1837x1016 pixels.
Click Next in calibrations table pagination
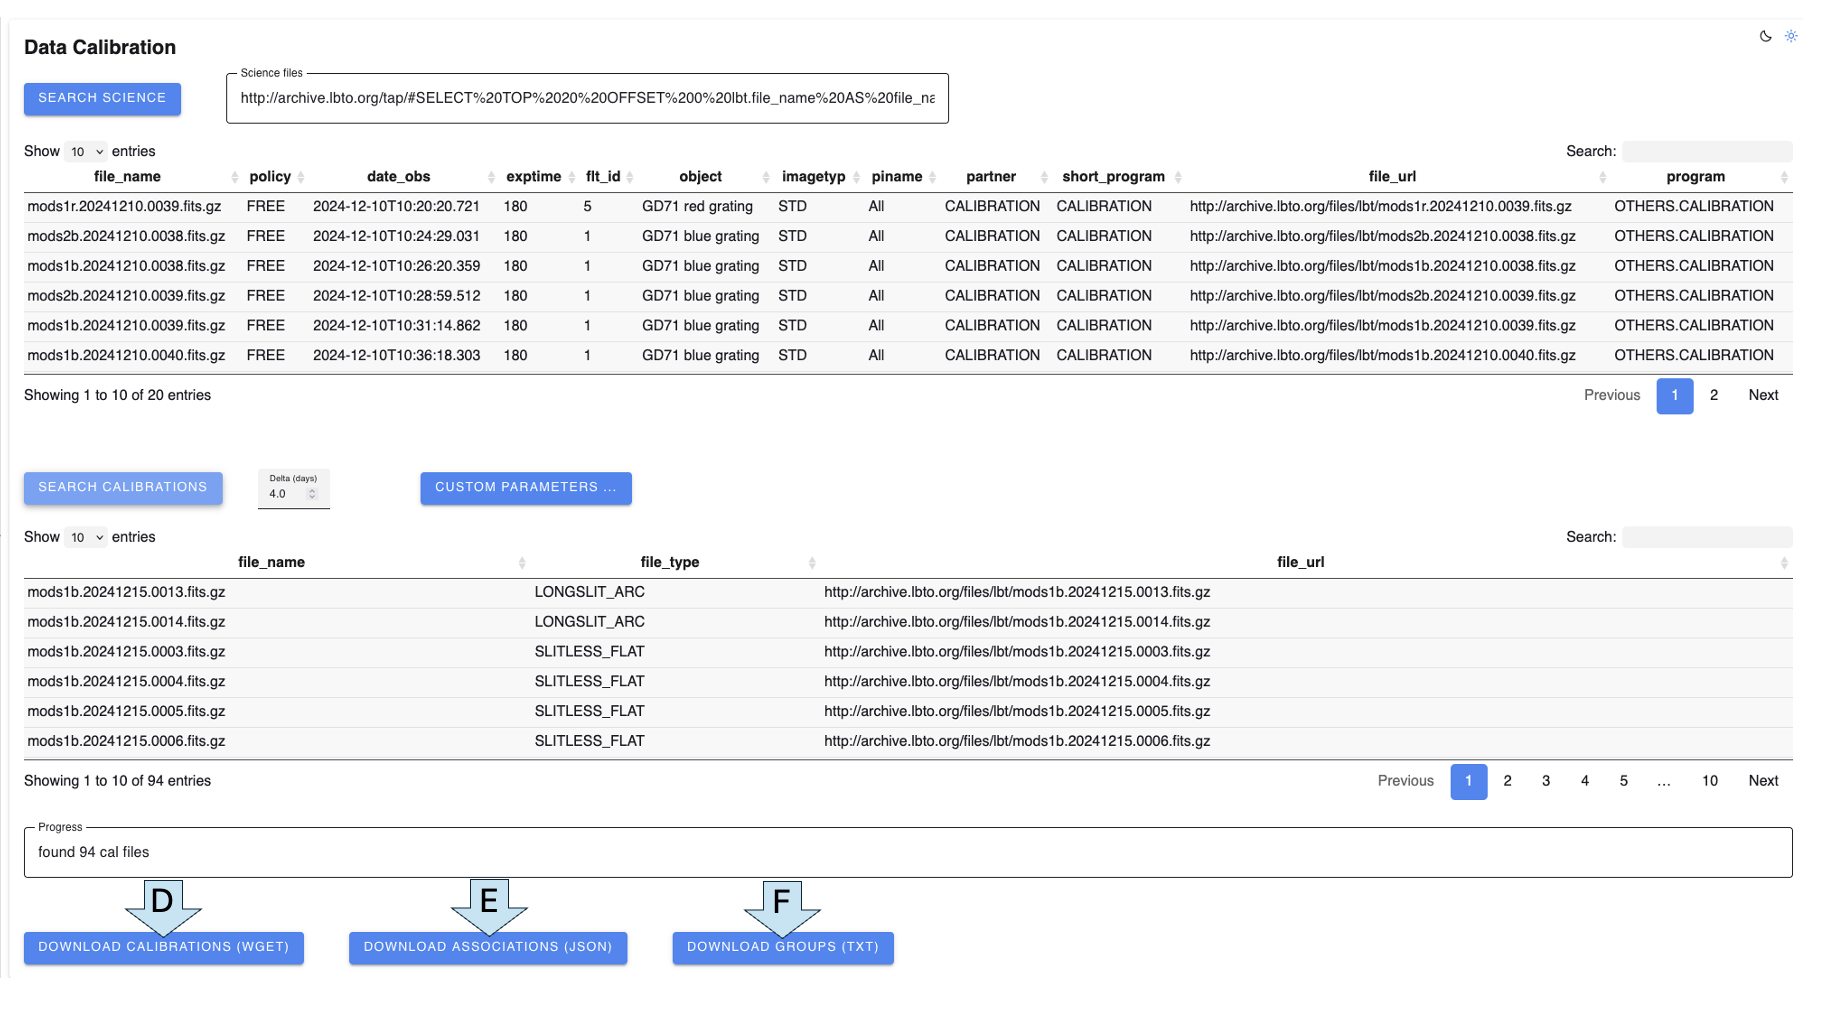[1762, 782]
